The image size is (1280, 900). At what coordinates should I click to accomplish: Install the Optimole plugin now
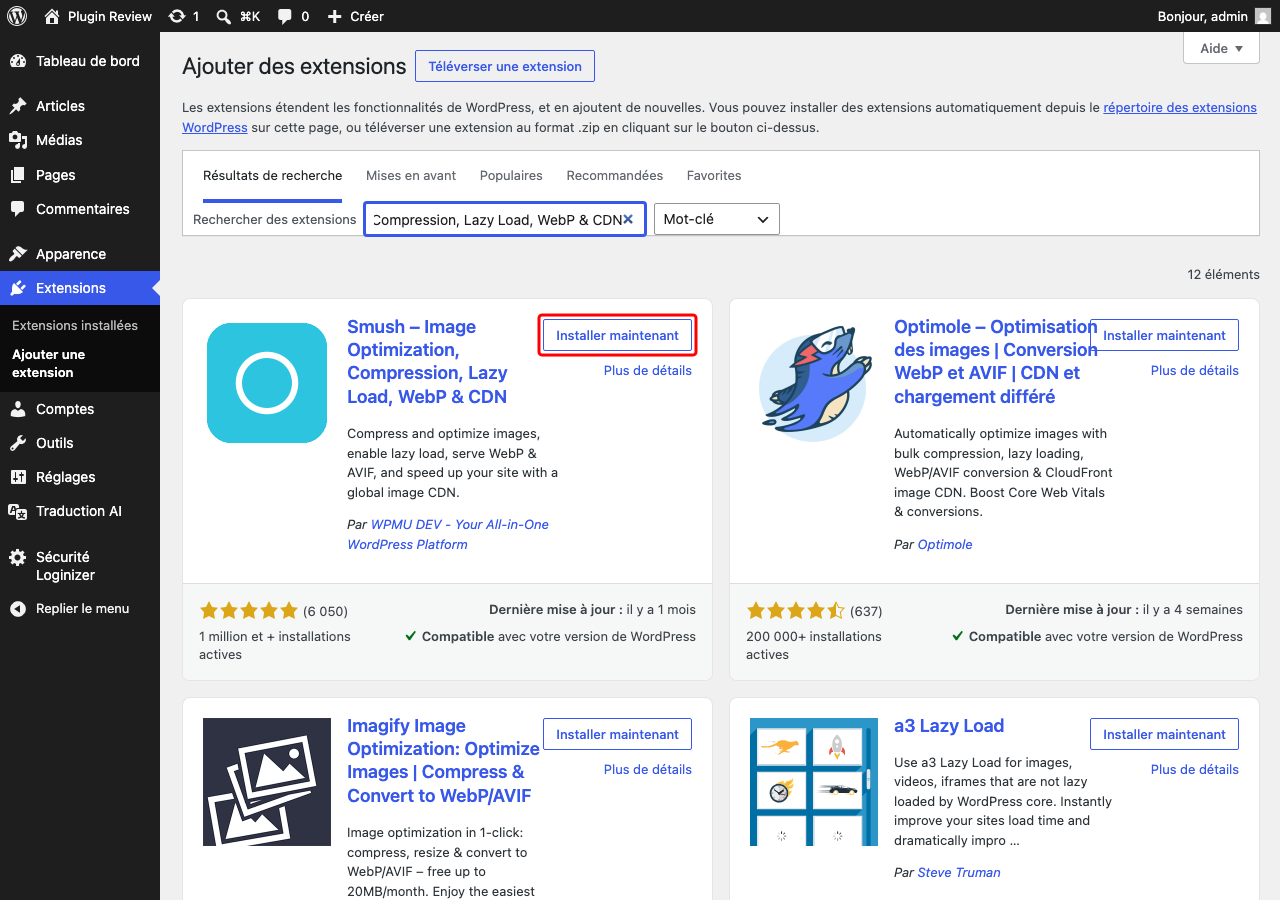pyautogui.click(x=1164, y=336)
